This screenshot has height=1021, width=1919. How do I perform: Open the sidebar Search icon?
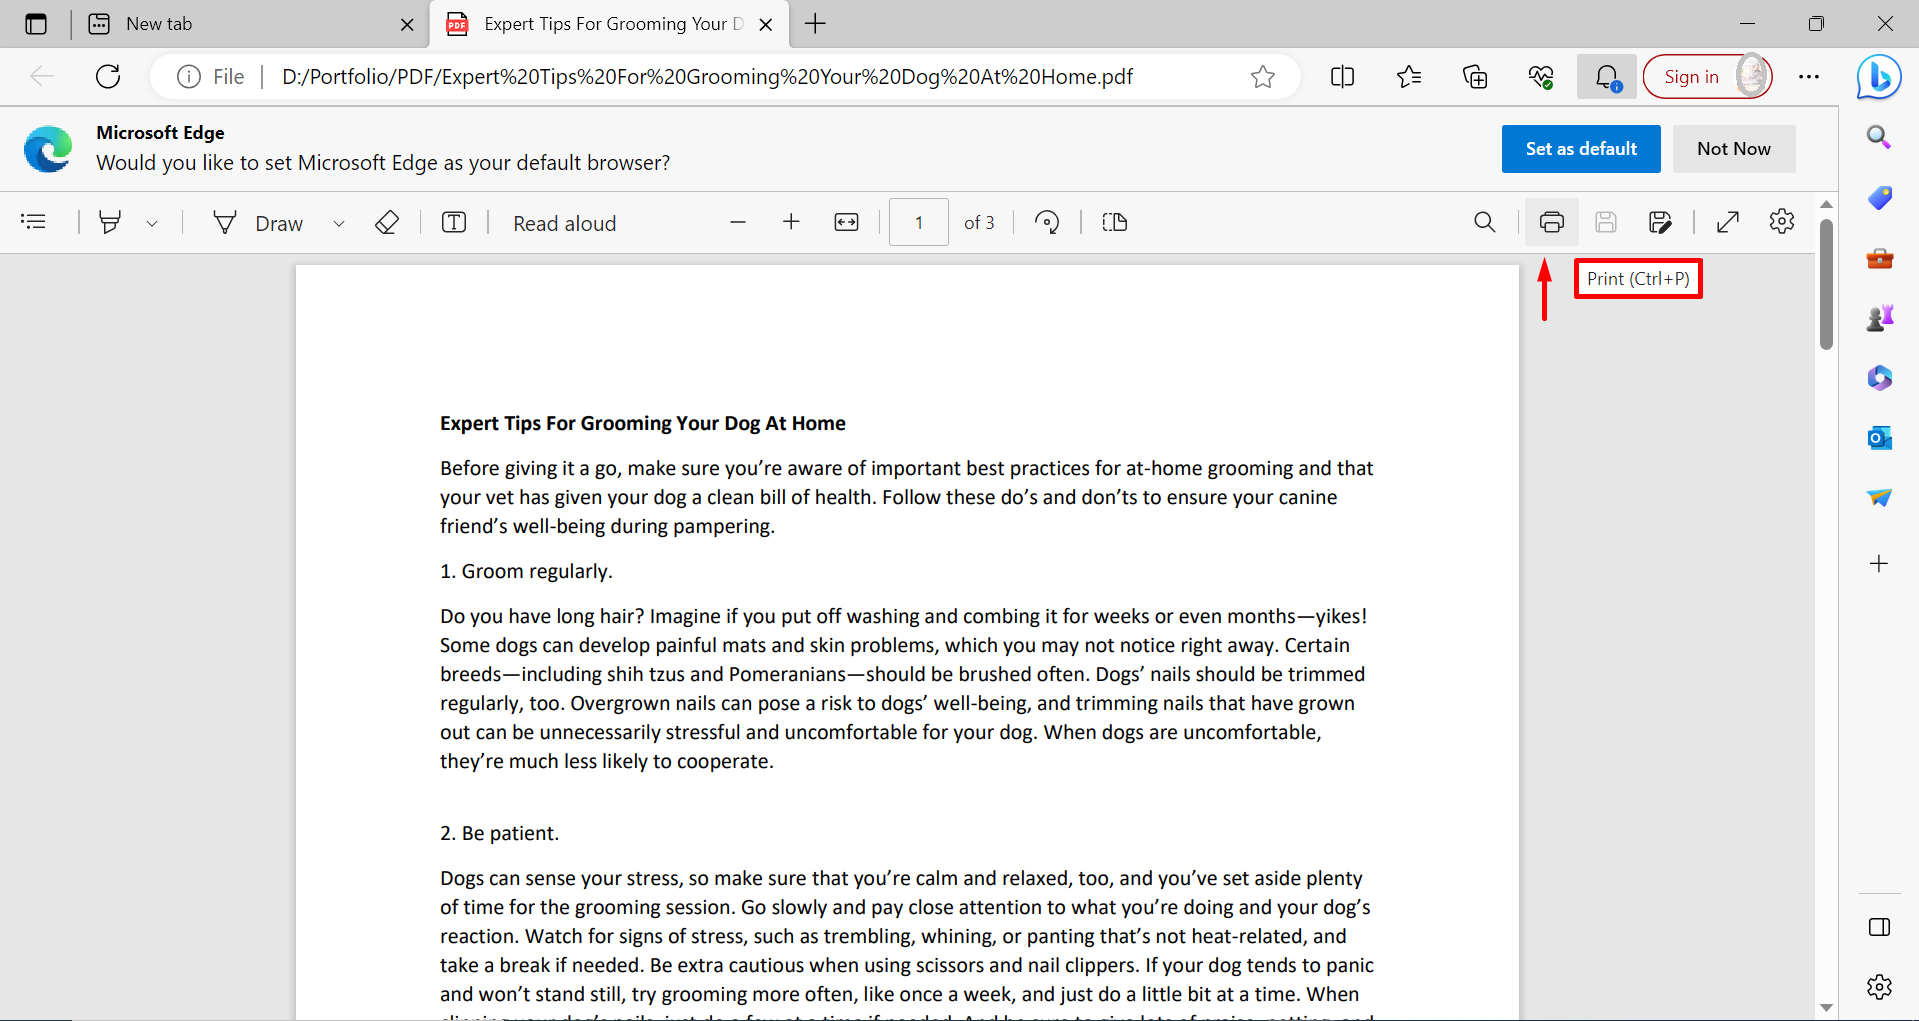click(x=1879, y=137)
